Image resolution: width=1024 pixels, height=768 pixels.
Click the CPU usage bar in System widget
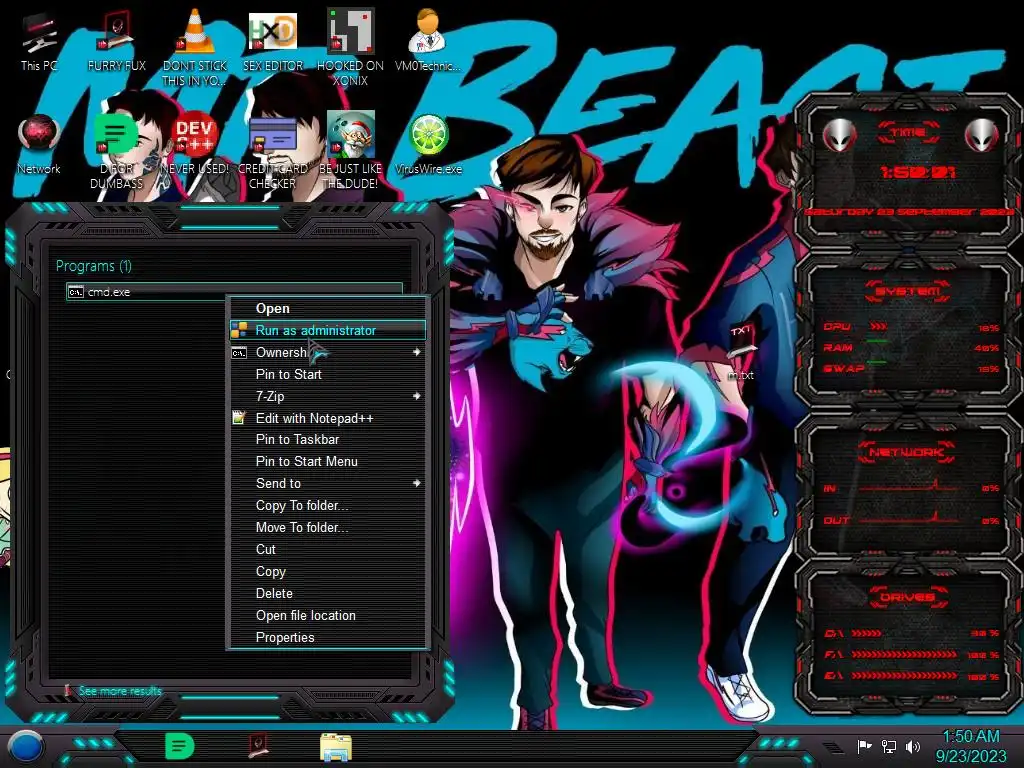[x=877, y=327]
